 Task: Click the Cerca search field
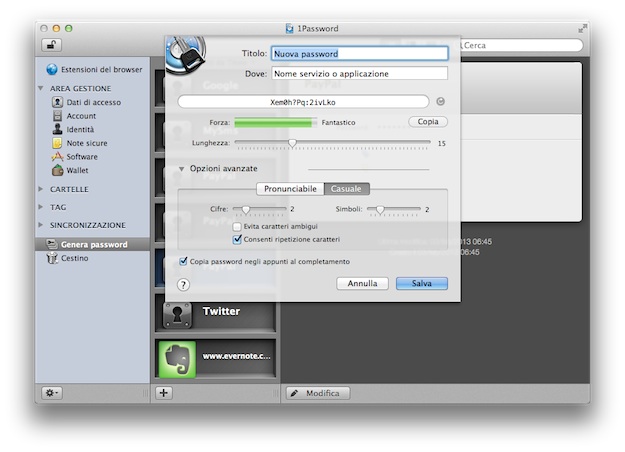[x=520, y=45]
